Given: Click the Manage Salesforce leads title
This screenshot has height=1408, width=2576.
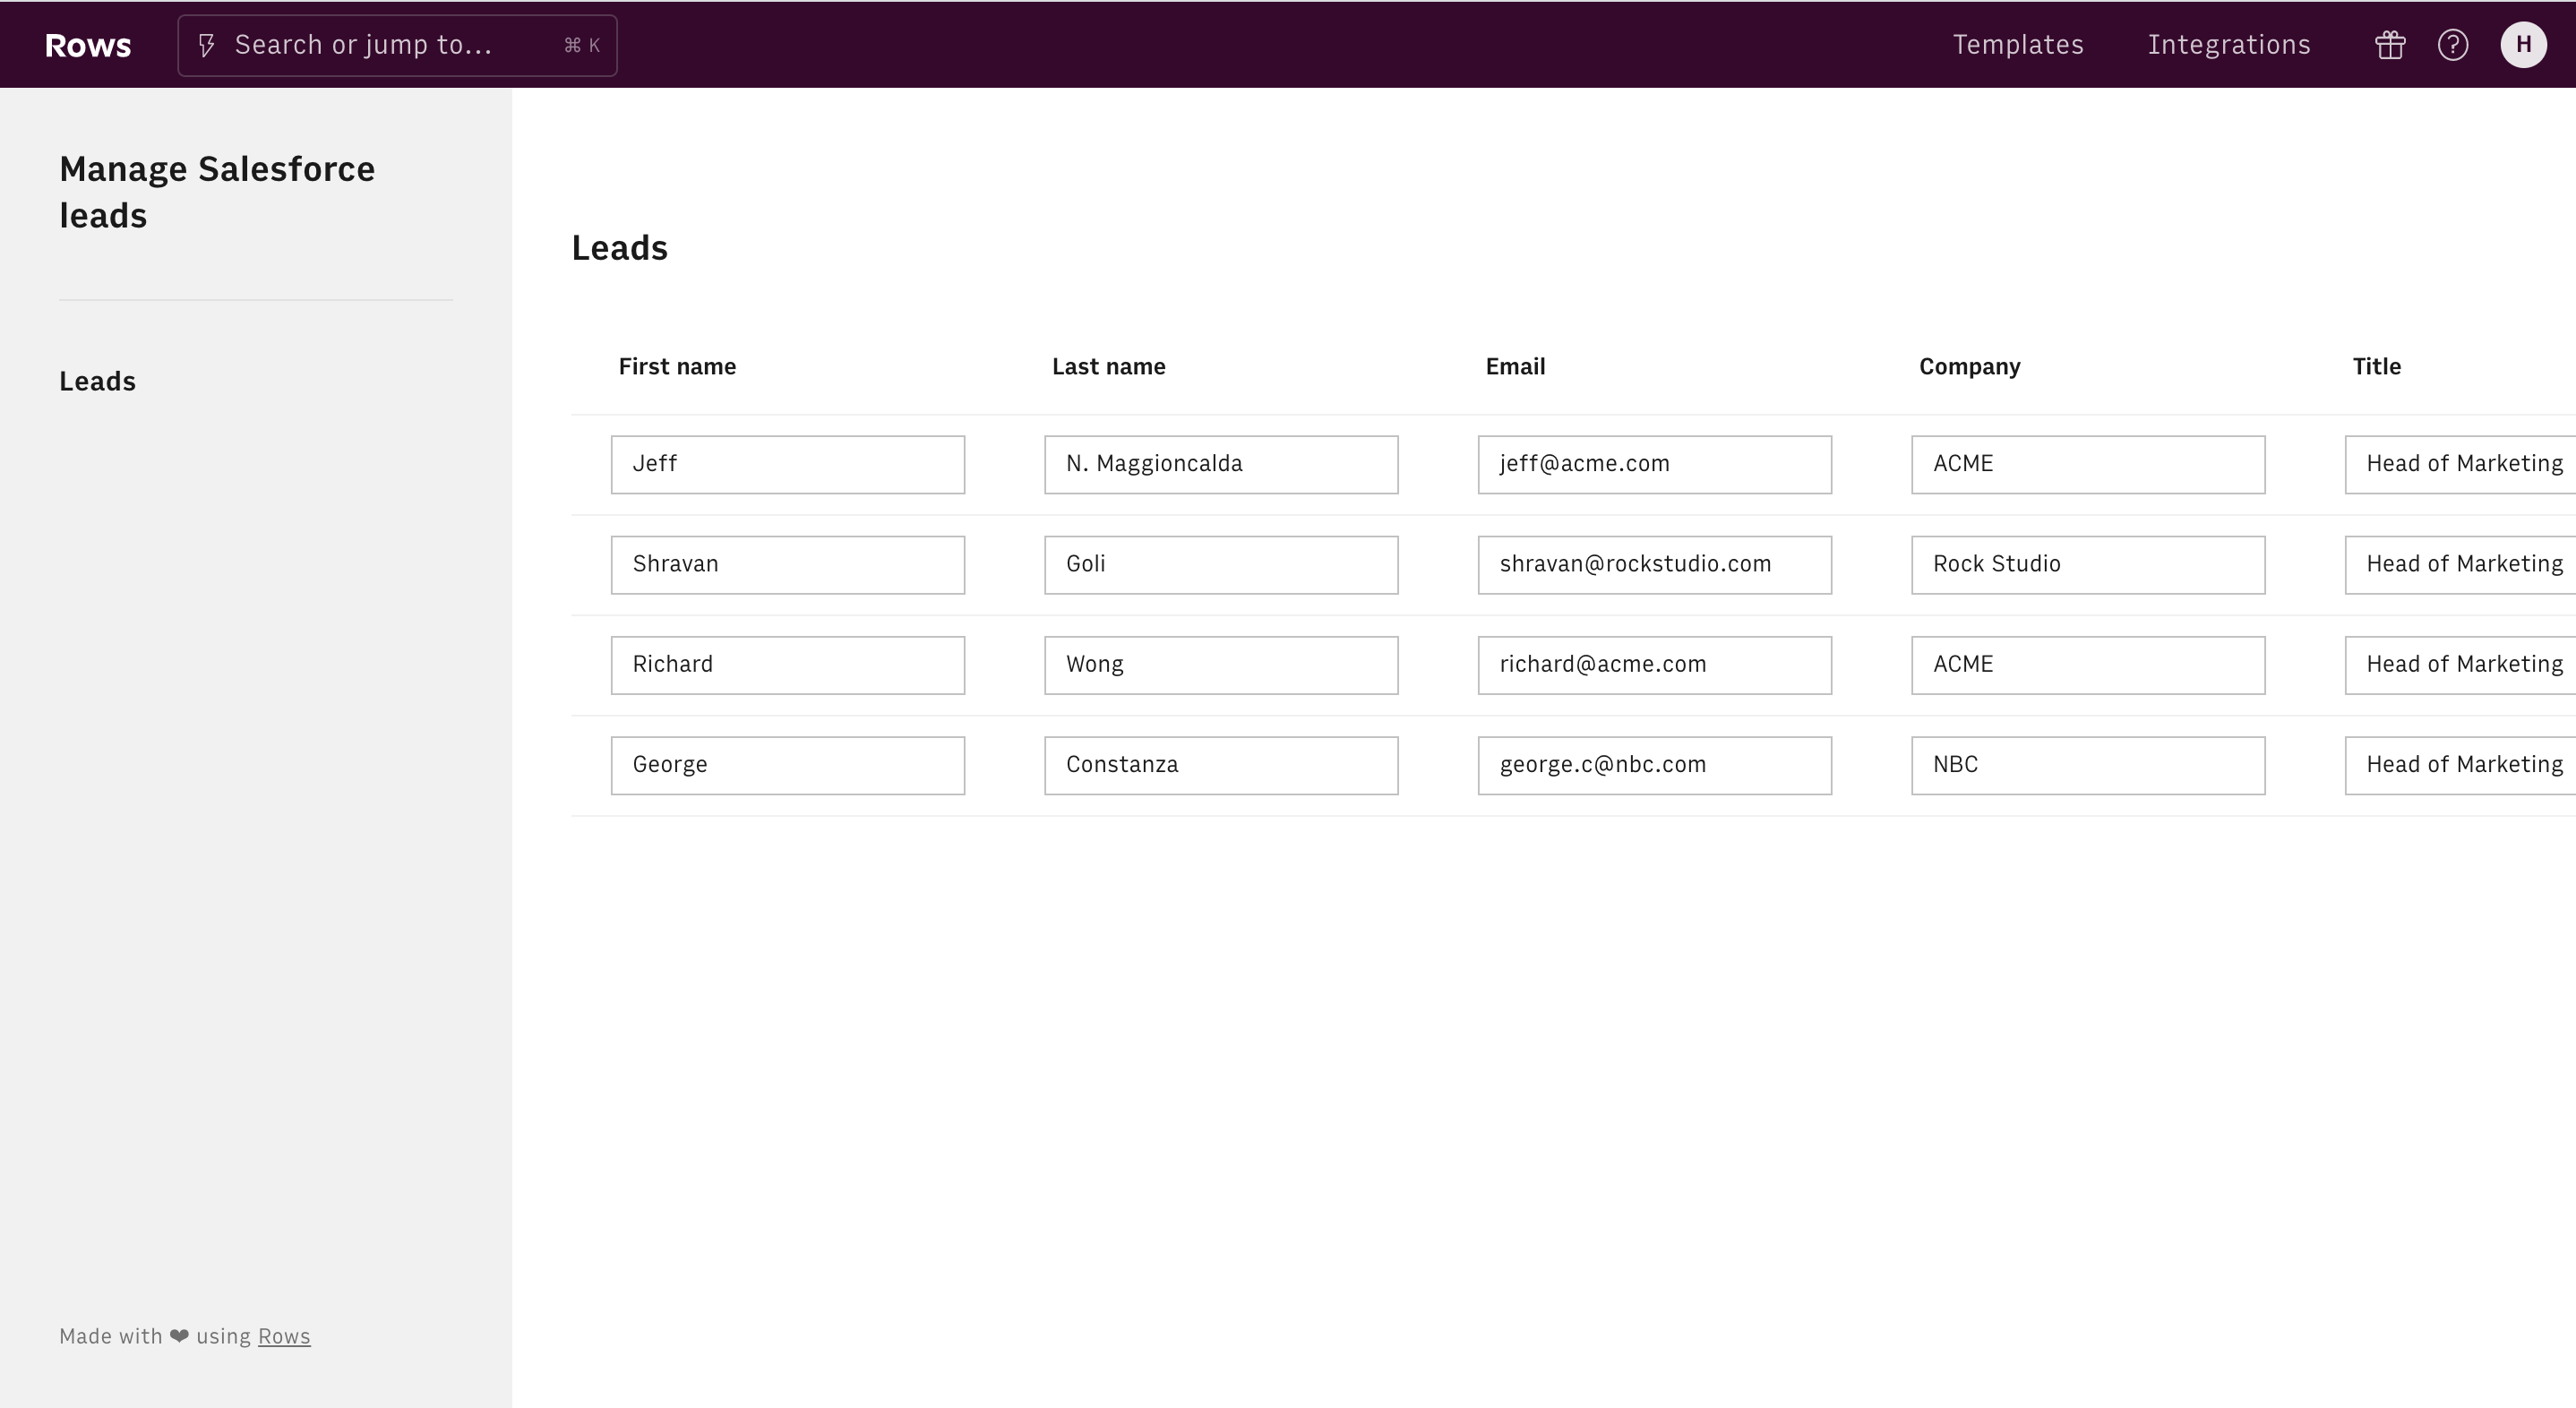Looking at the screenshot, I should [217, 192].
